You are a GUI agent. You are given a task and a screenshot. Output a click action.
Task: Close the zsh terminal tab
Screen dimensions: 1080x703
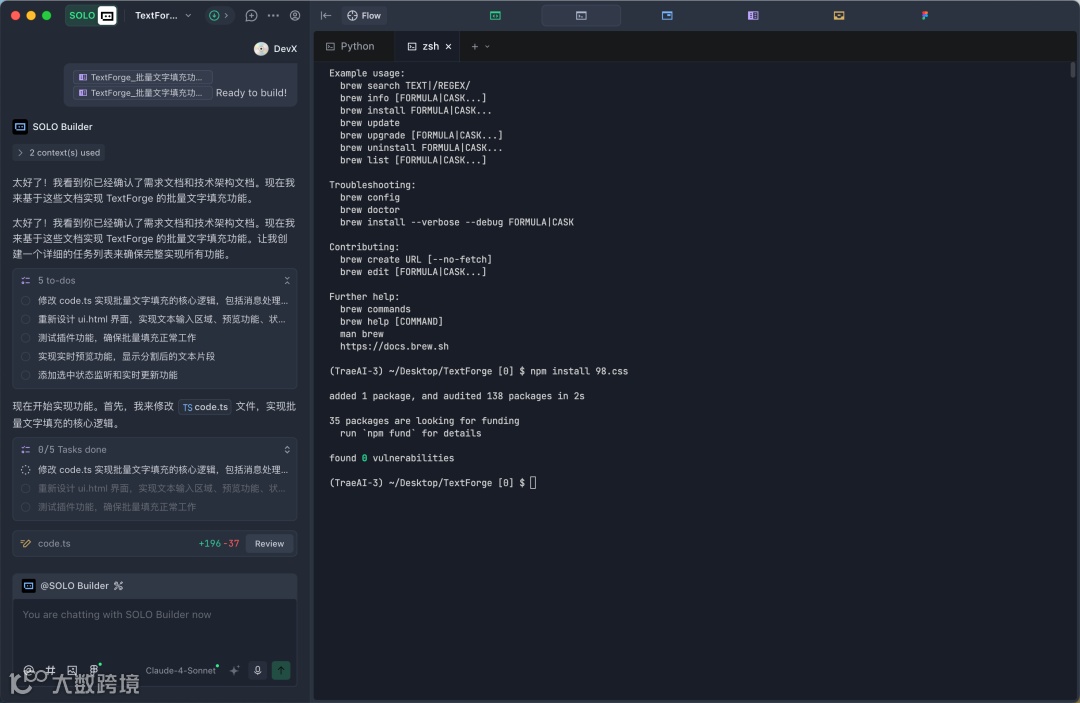point(448,47)
